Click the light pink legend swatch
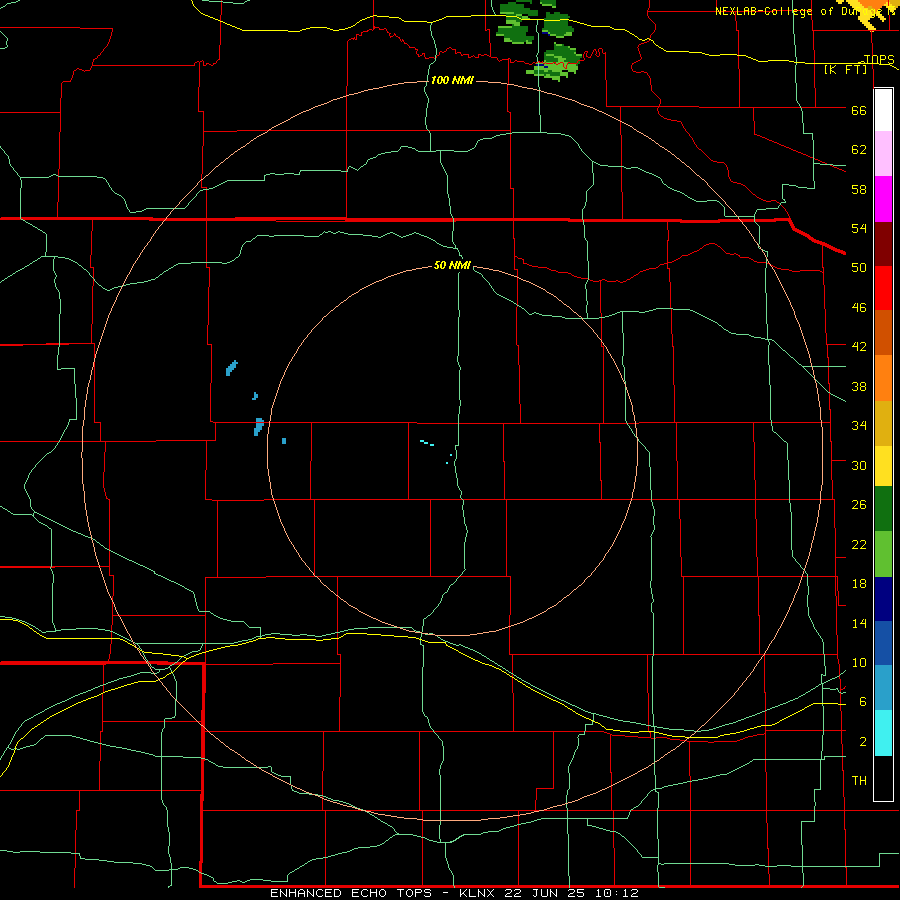900x900 pixels. point(883,154)
